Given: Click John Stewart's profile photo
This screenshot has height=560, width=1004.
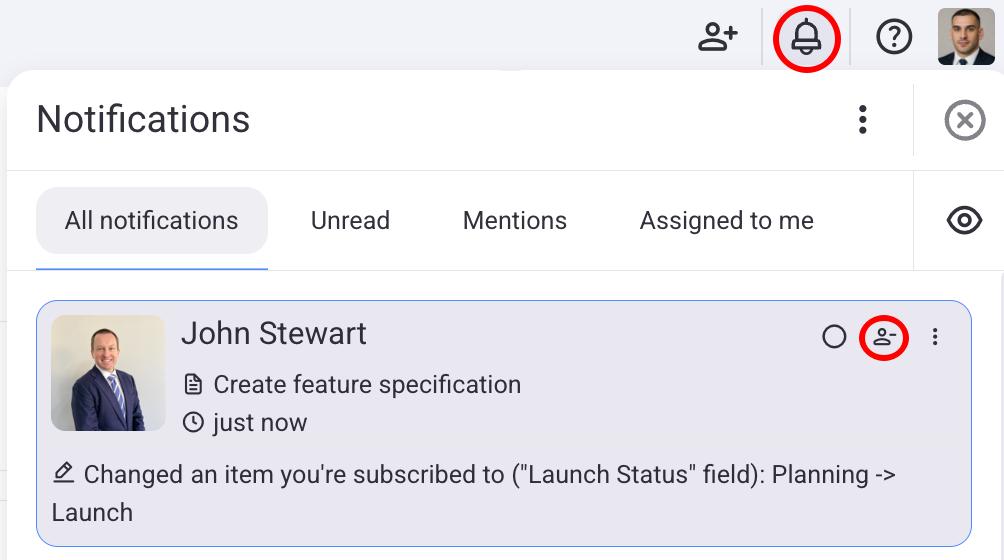Looking at the screenshot, I should coord(108,373).
